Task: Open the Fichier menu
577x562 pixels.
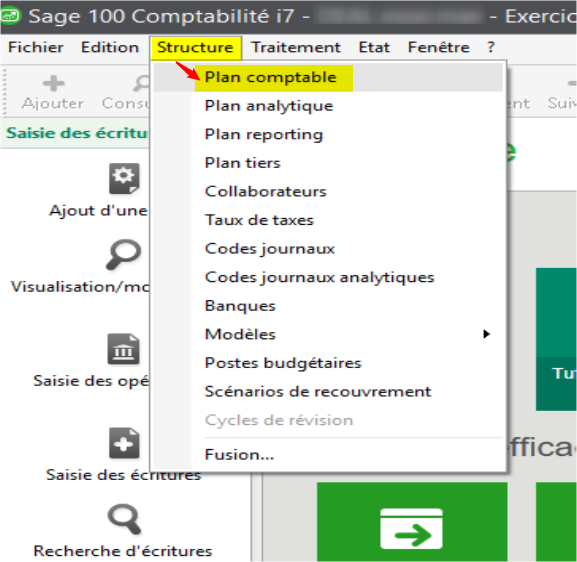Action: (x=35, y=47)
